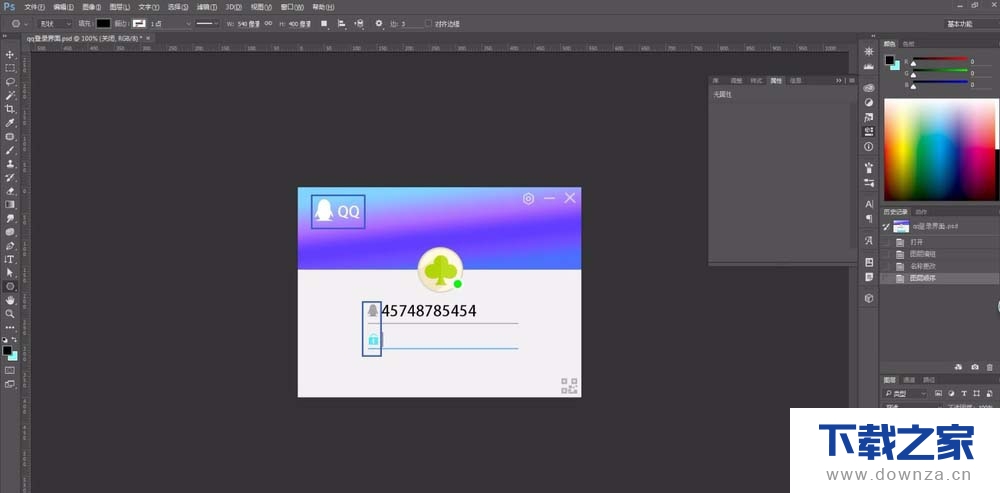The width and height of the screenshot is (1000, 493).
Task: Select the Crop tool
Action: pos(10,109)
